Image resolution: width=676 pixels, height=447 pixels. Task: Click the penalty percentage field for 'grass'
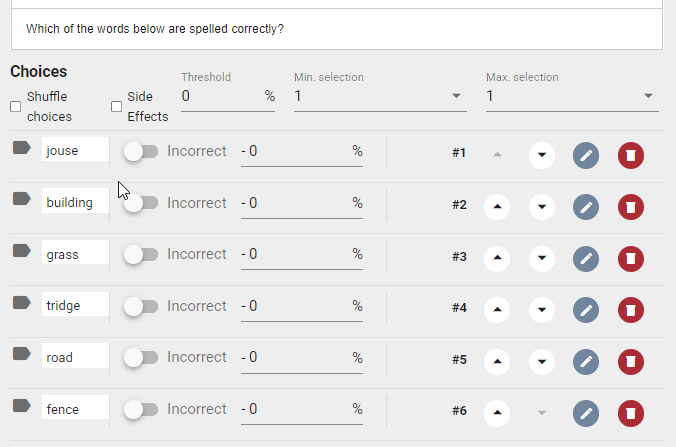coord(301,255)
